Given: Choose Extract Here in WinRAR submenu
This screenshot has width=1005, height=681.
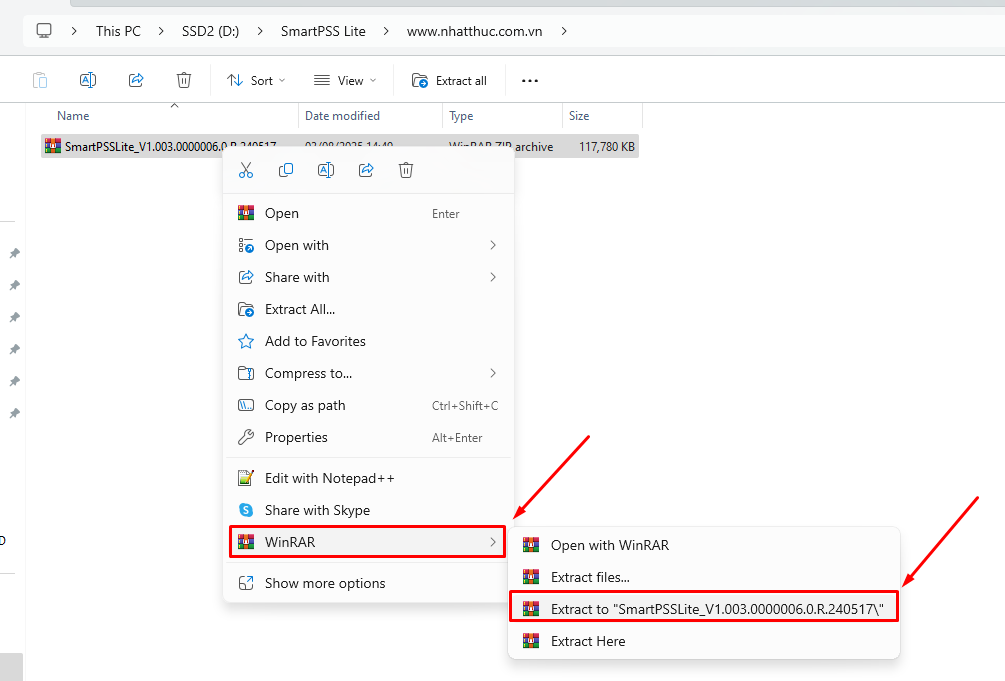Looking at the screenshot, I should point(704,642).
